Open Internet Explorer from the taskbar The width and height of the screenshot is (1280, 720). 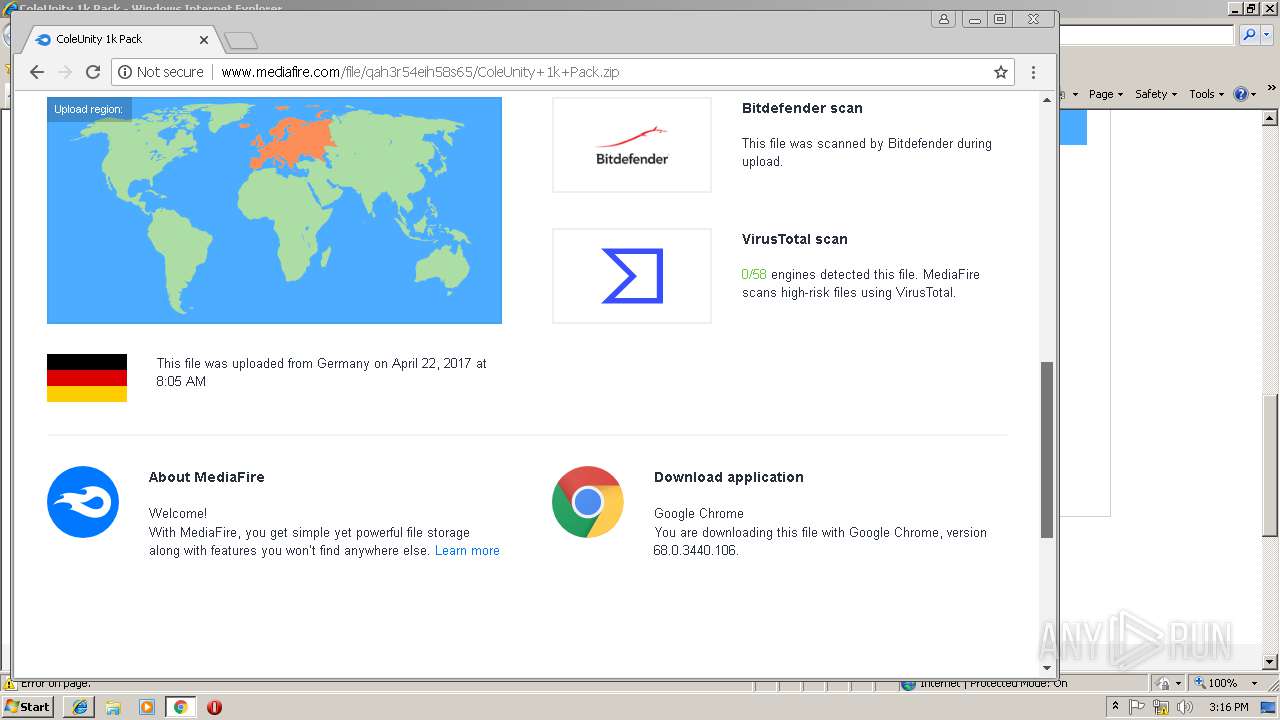point(80,707)
